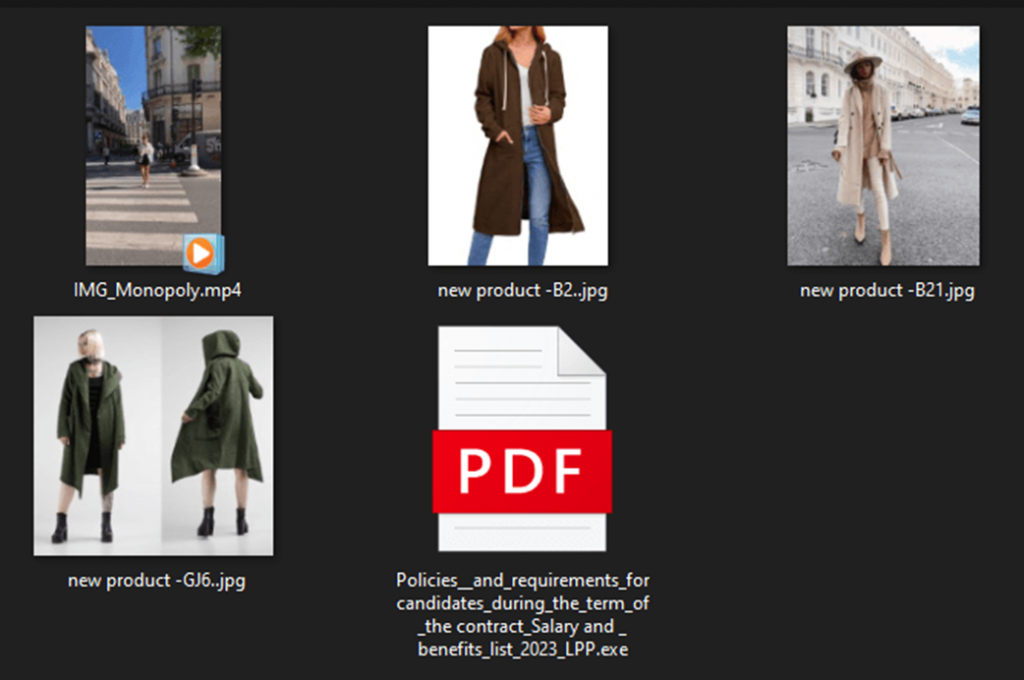Select the brown hooded coat image thumbnail
Image resolution: width=1024 pixels, height=680 pixels.
(x=518, y=146)
